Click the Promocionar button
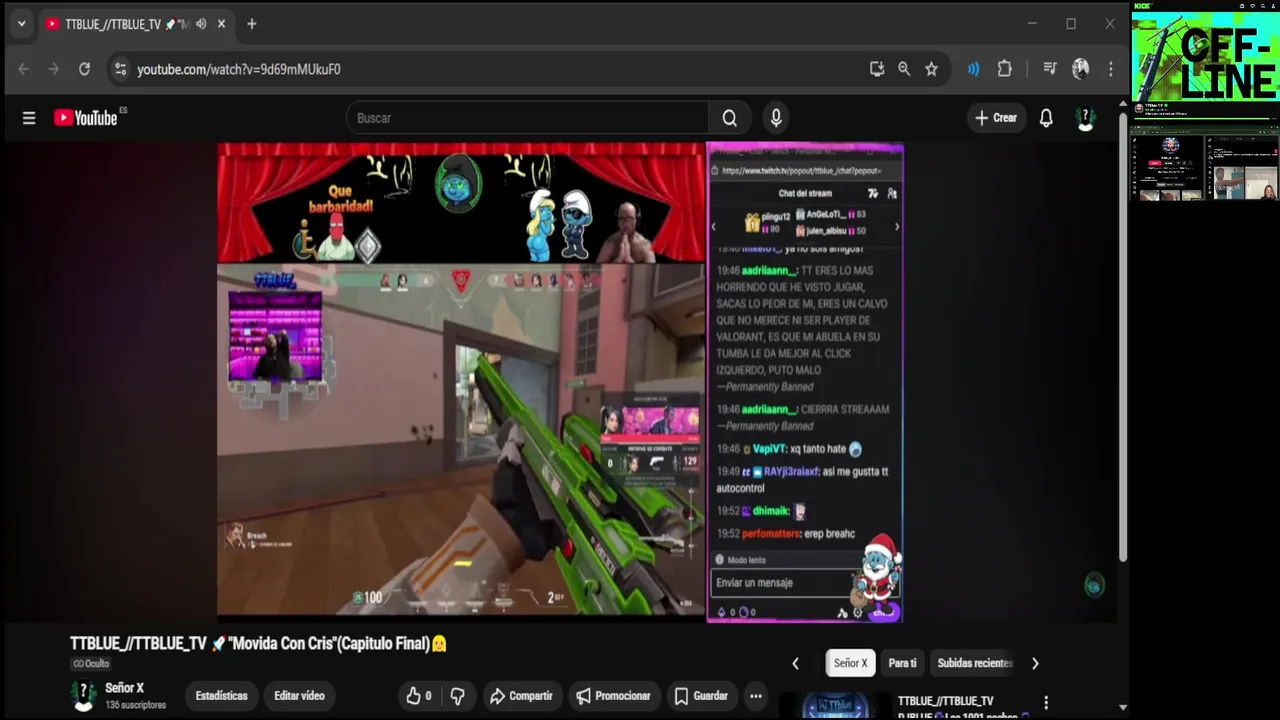Viewport: 1280px width, 720px height. point(613,696)
